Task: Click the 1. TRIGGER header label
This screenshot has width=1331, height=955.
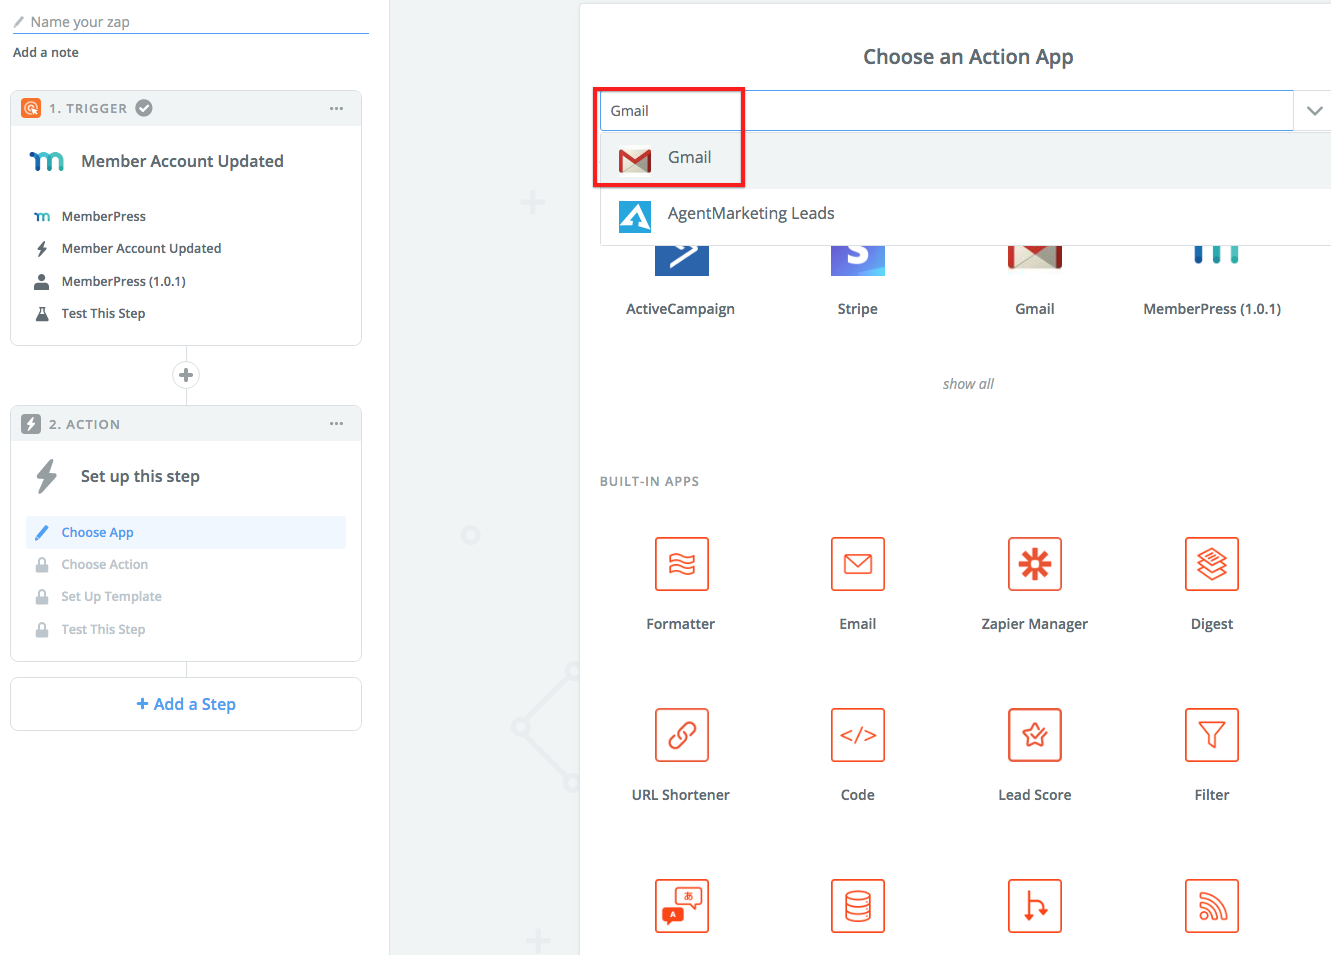Action: [88, 108]
